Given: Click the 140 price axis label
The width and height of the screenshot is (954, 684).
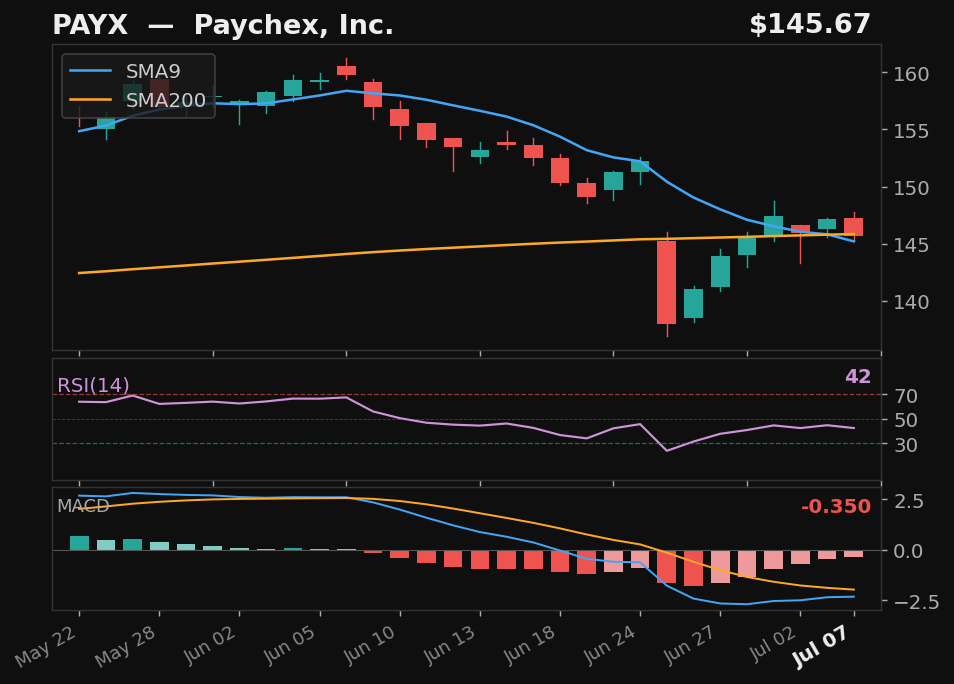Looking at the screenshot, I should 911,302.
